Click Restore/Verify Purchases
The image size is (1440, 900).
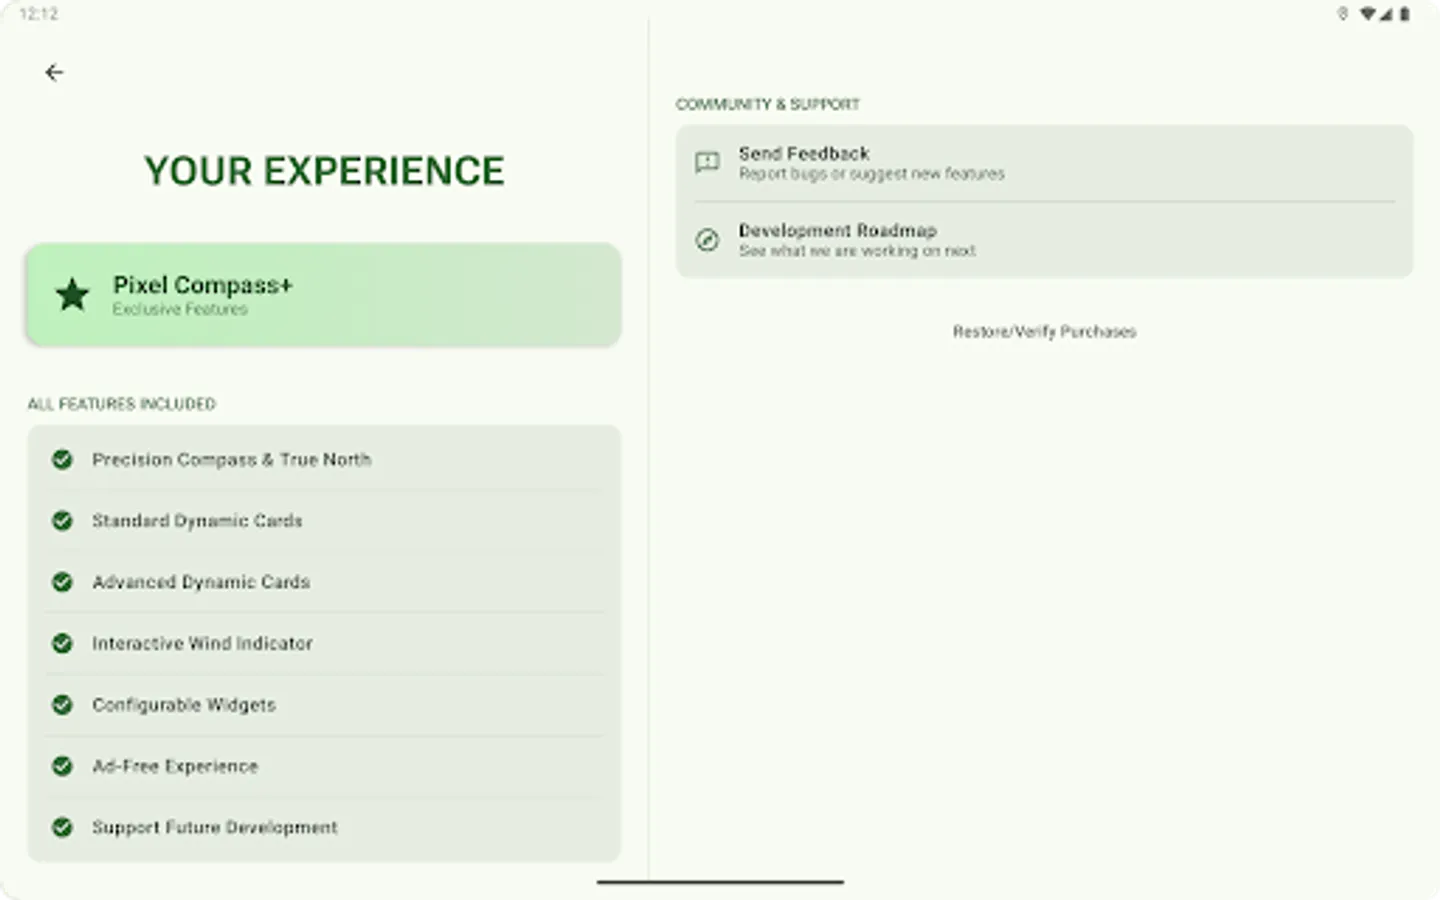(x=1044, y=331)
